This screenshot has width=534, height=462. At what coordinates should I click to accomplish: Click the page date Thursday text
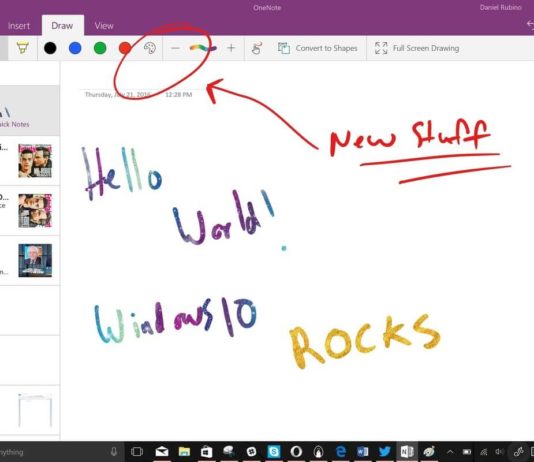pyautogui.click(x=117, y=94)
